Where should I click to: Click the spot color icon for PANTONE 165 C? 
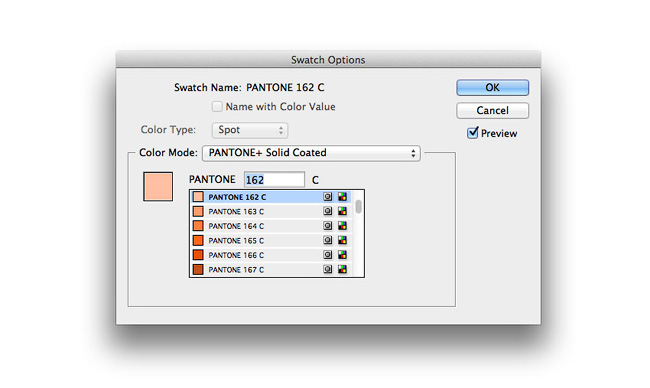(327, 240)
